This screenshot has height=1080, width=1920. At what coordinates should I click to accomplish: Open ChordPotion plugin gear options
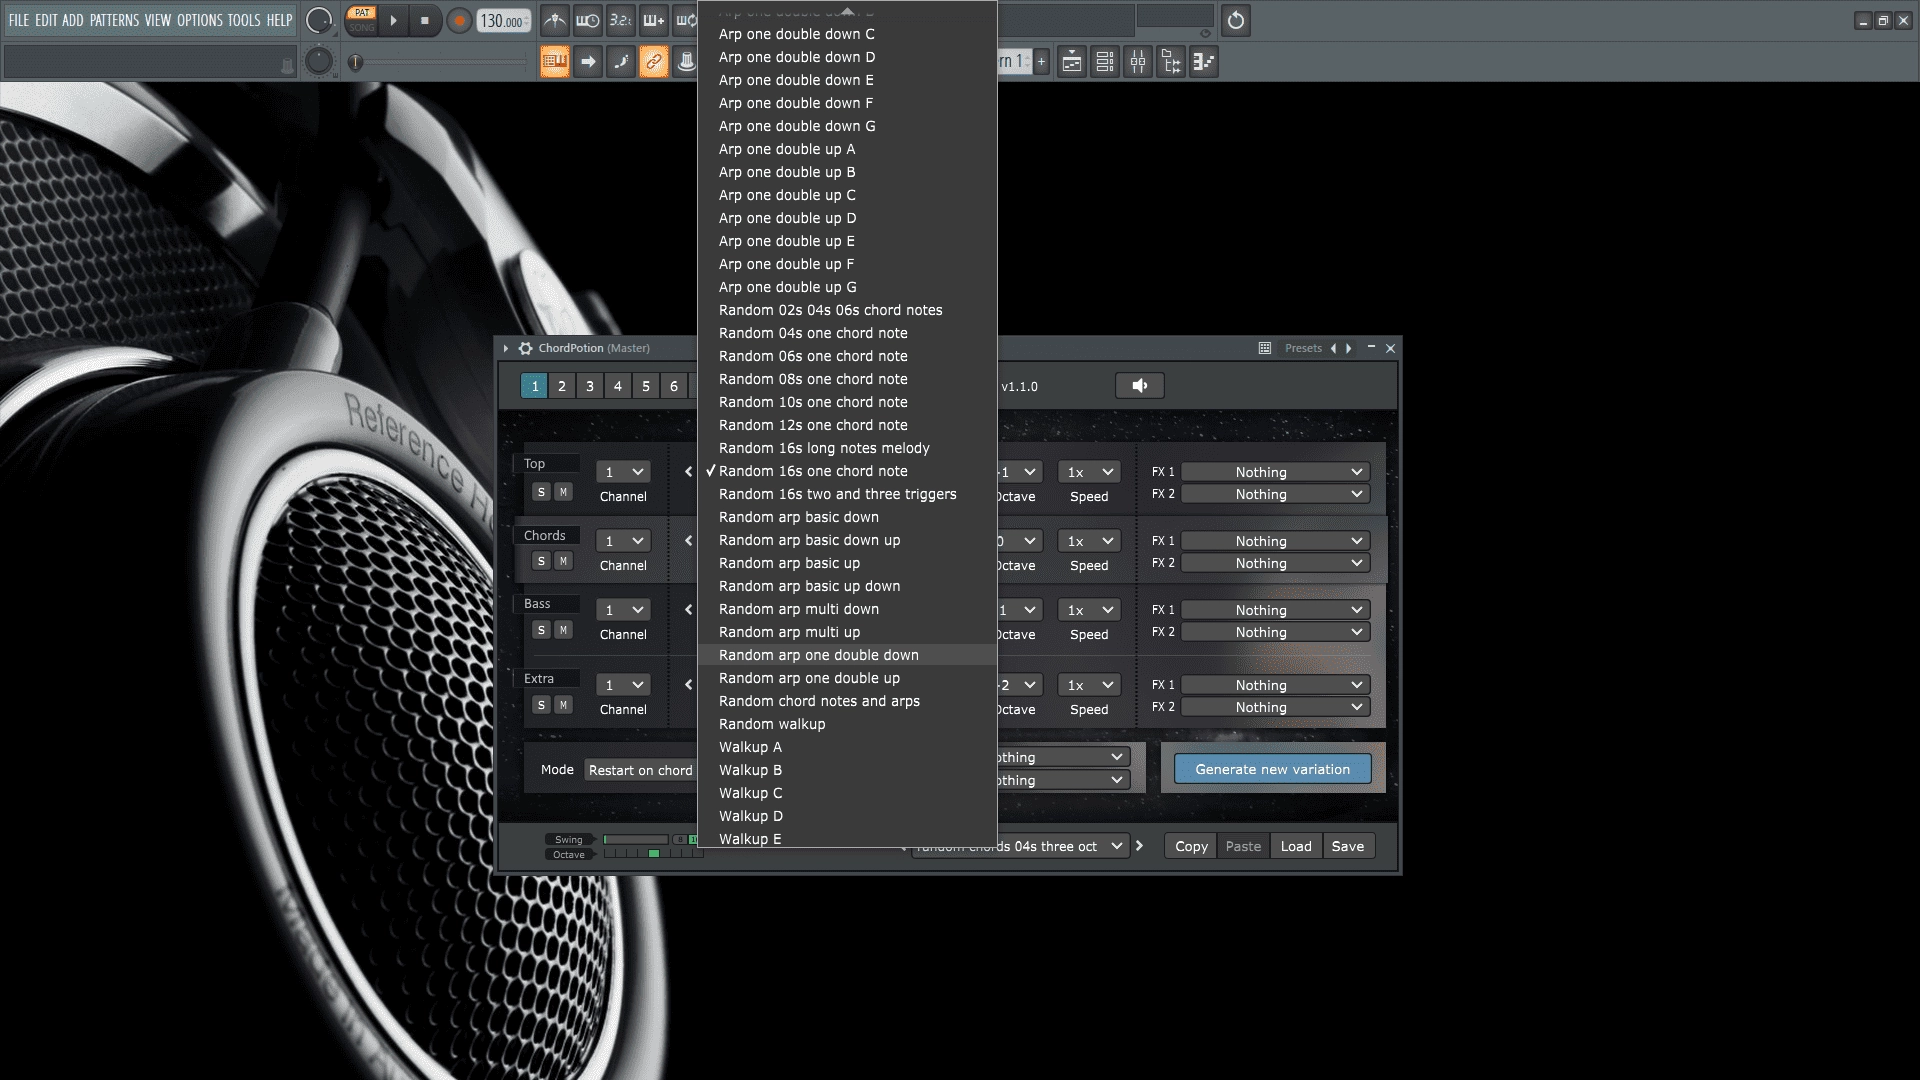click(x=525, y=348)
